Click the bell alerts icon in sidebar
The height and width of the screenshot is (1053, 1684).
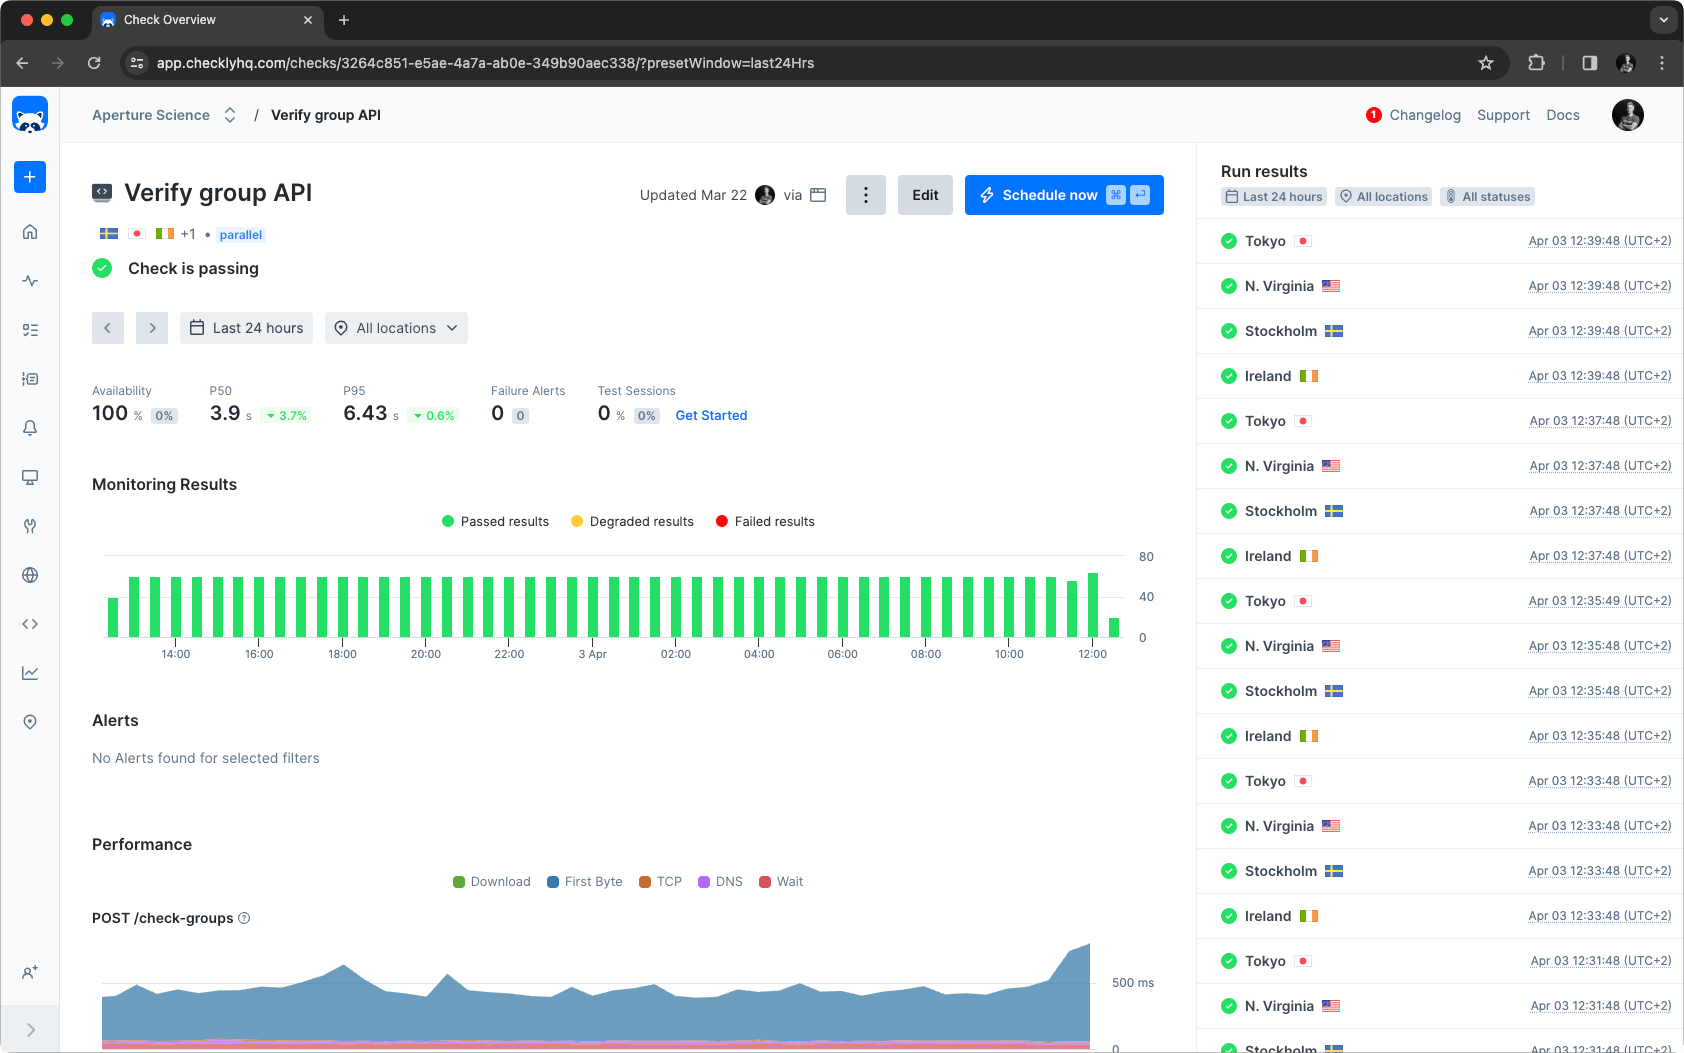[30, 428]
